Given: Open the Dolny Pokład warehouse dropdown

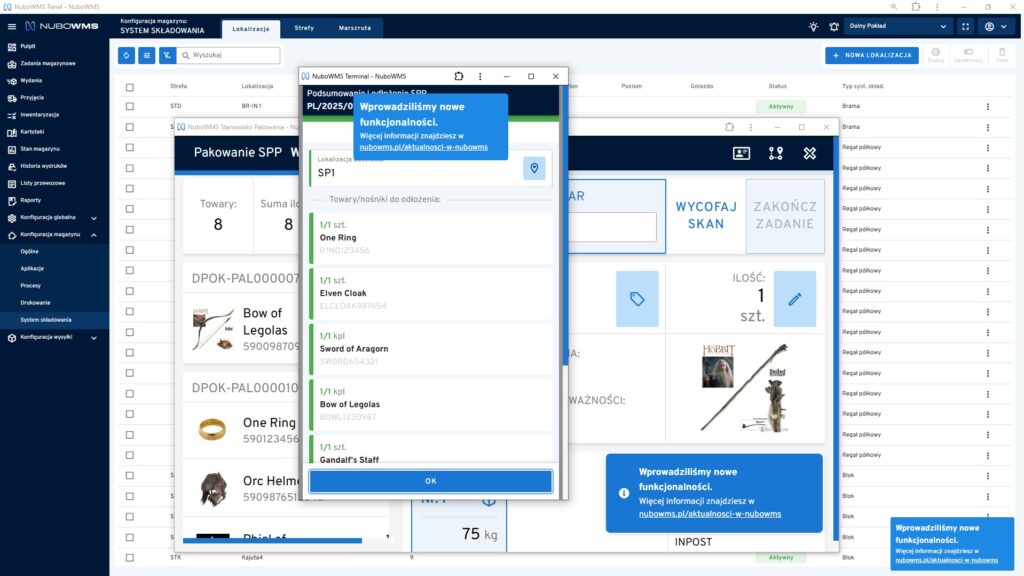Looking at the screenshot, I should point(897,26).
